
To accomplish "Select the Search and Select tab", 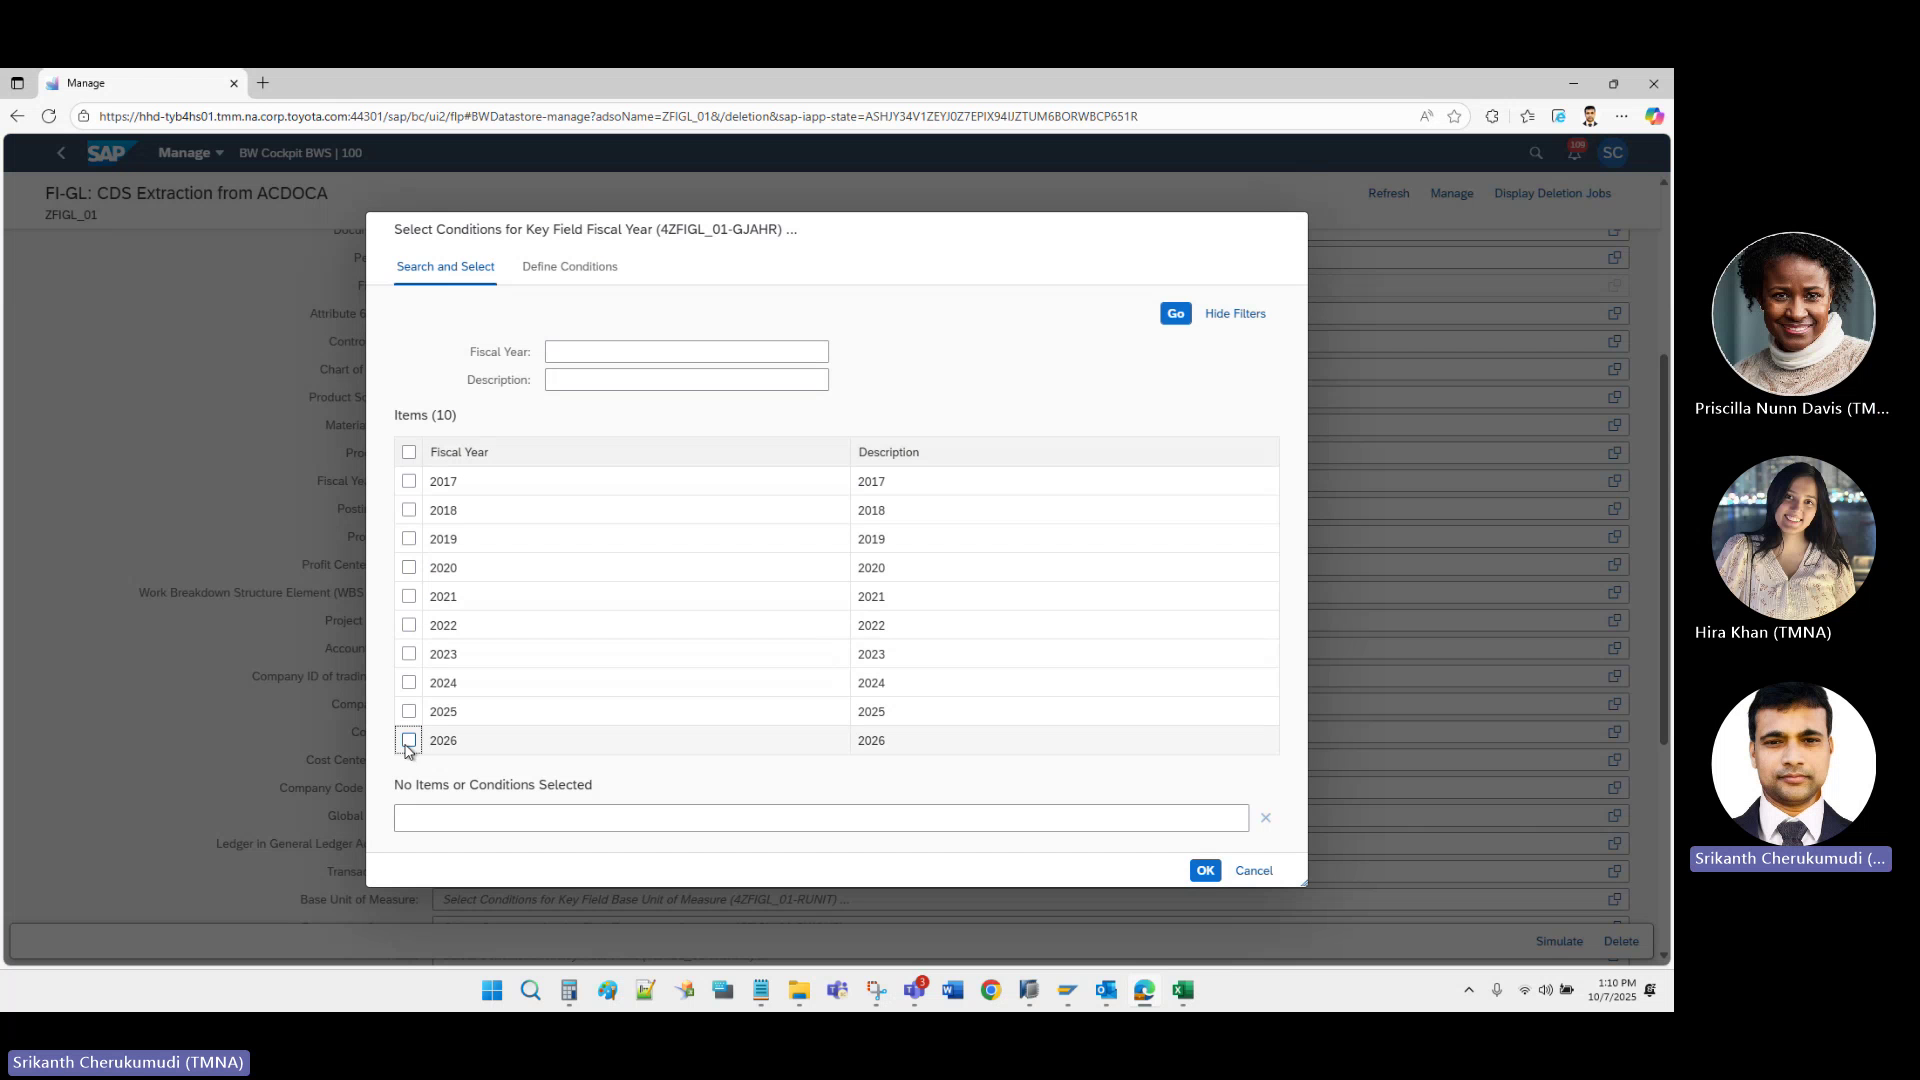I will 445,266.
